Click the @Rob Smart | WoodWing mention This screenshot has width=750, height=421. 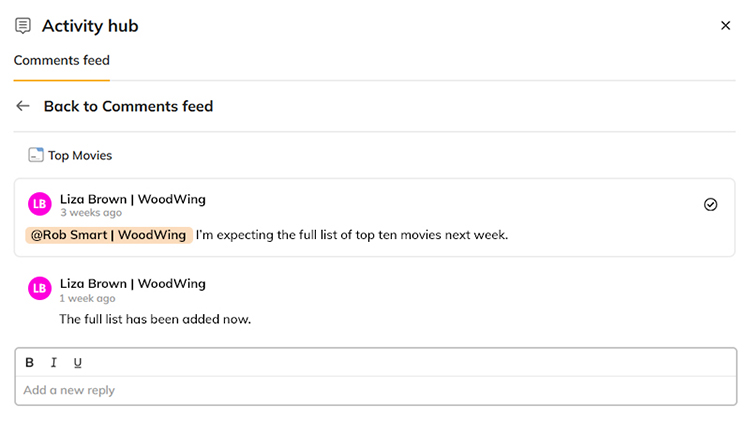pos(108,235)
